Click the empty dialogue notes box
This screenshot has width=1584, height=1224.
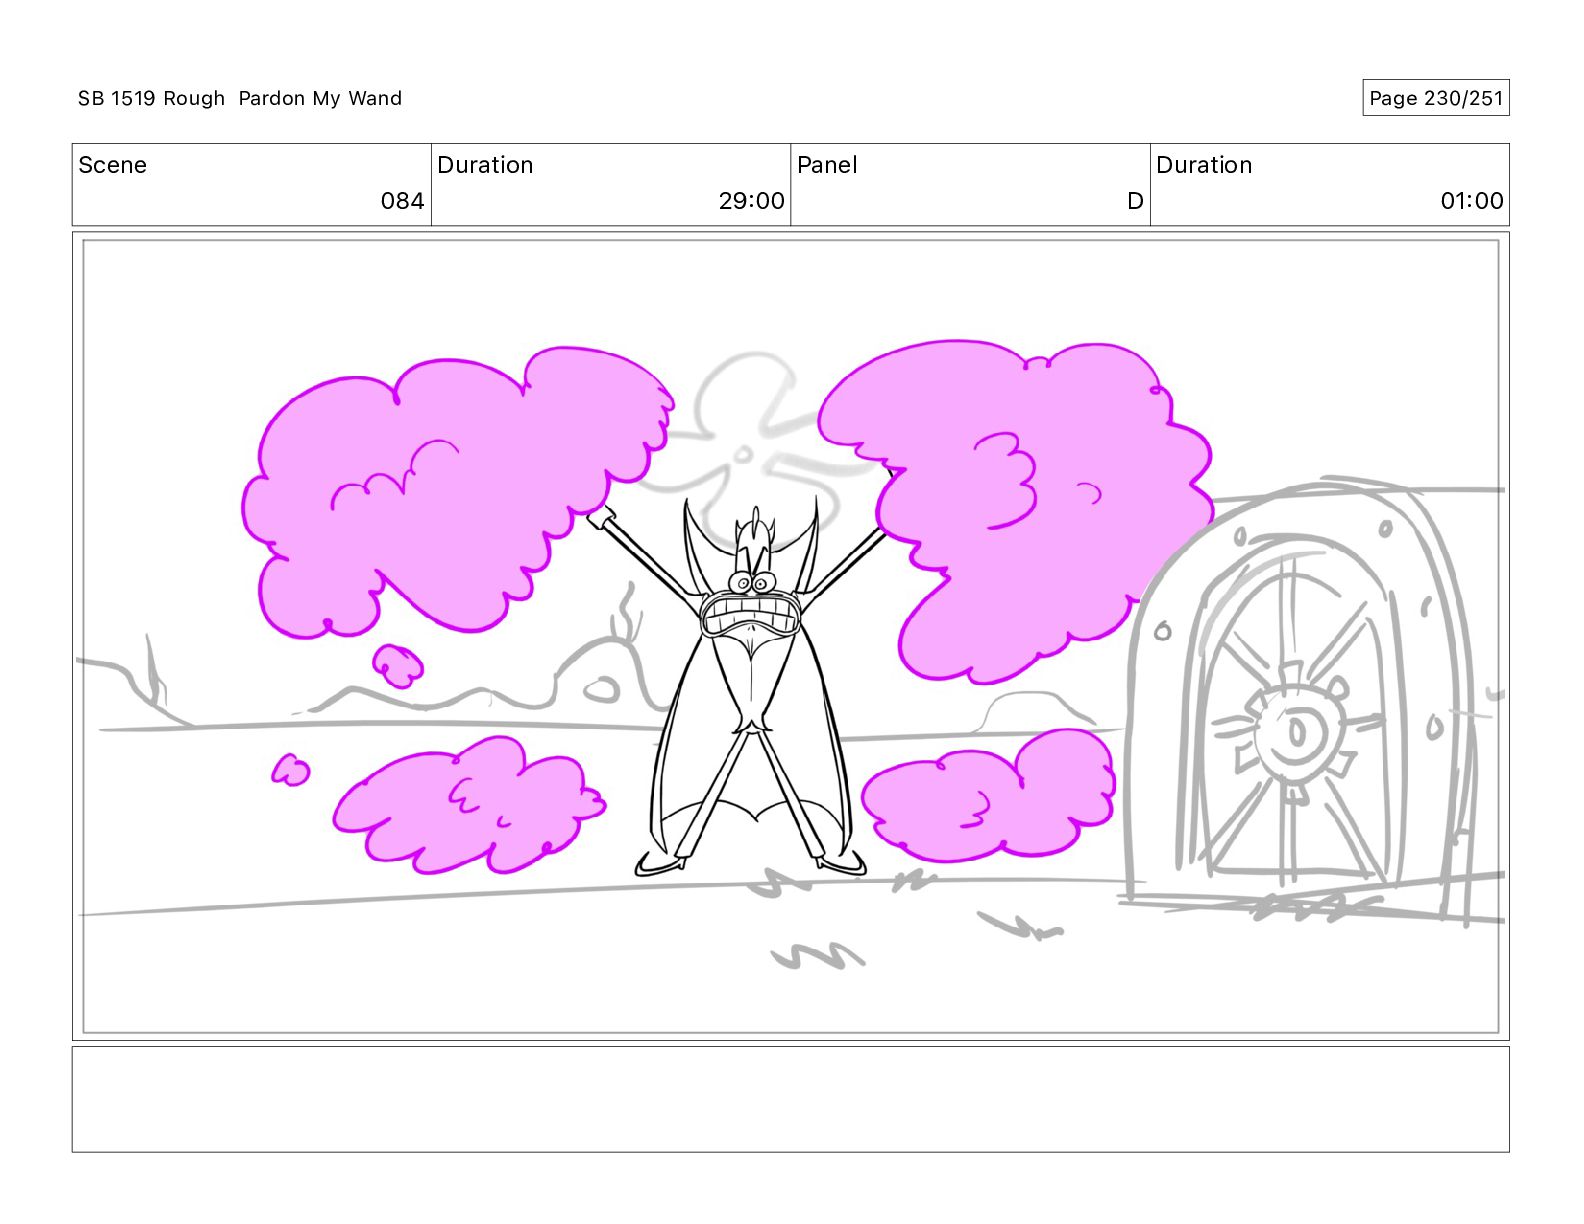point(790,1099)
